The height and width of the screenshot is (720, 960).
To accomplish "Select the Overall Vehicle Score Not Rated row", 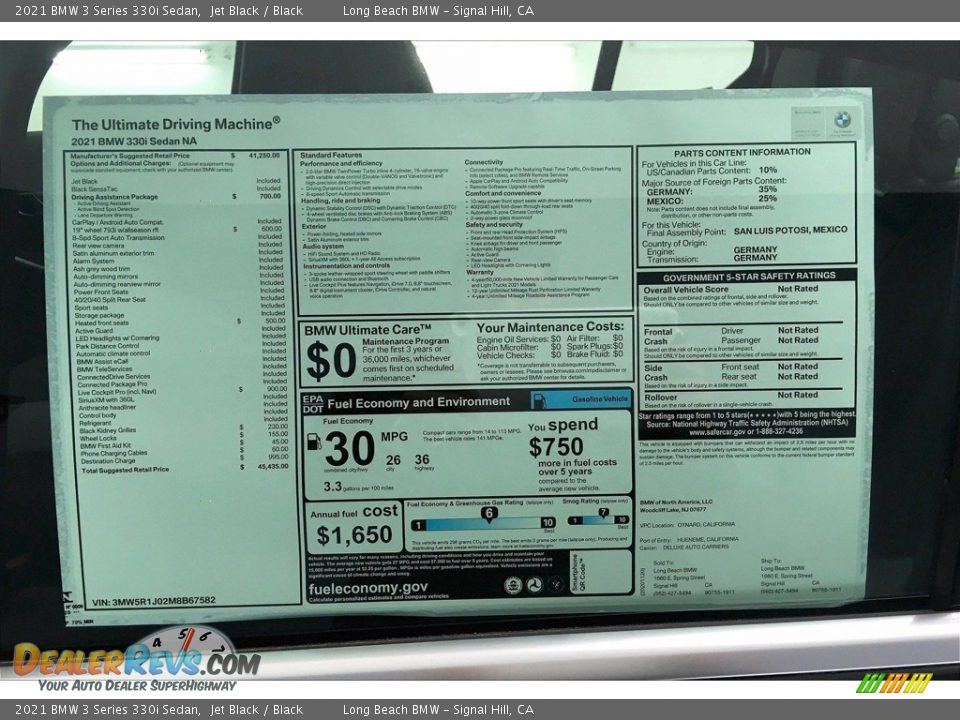I will (x=731, y=289).
